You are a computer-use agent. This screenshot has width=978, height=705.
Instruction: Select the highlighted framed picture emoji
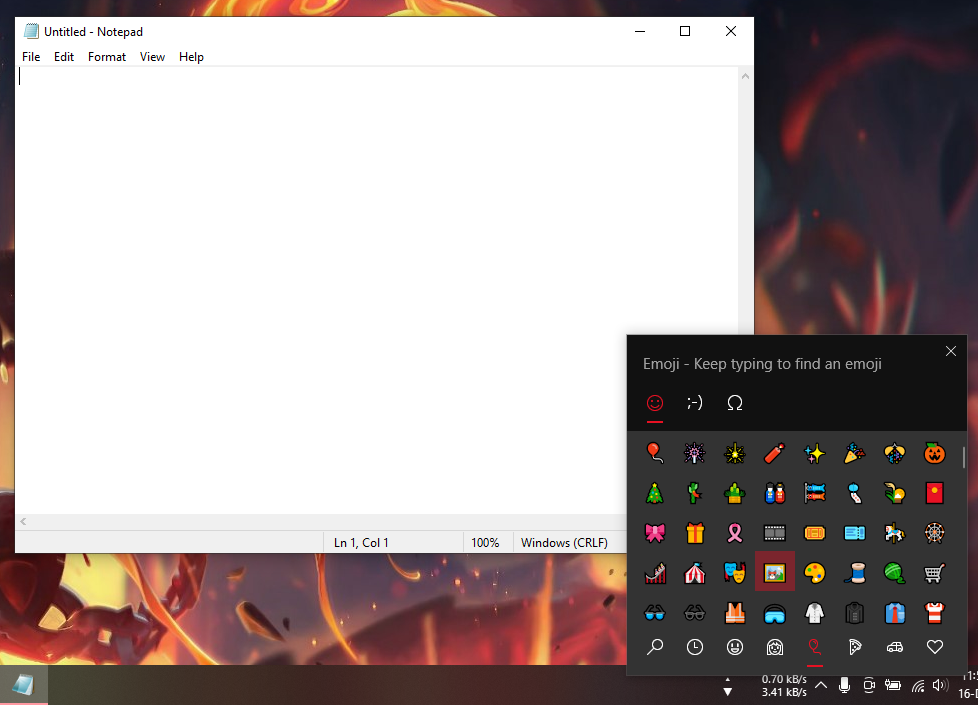click(775, 573)
